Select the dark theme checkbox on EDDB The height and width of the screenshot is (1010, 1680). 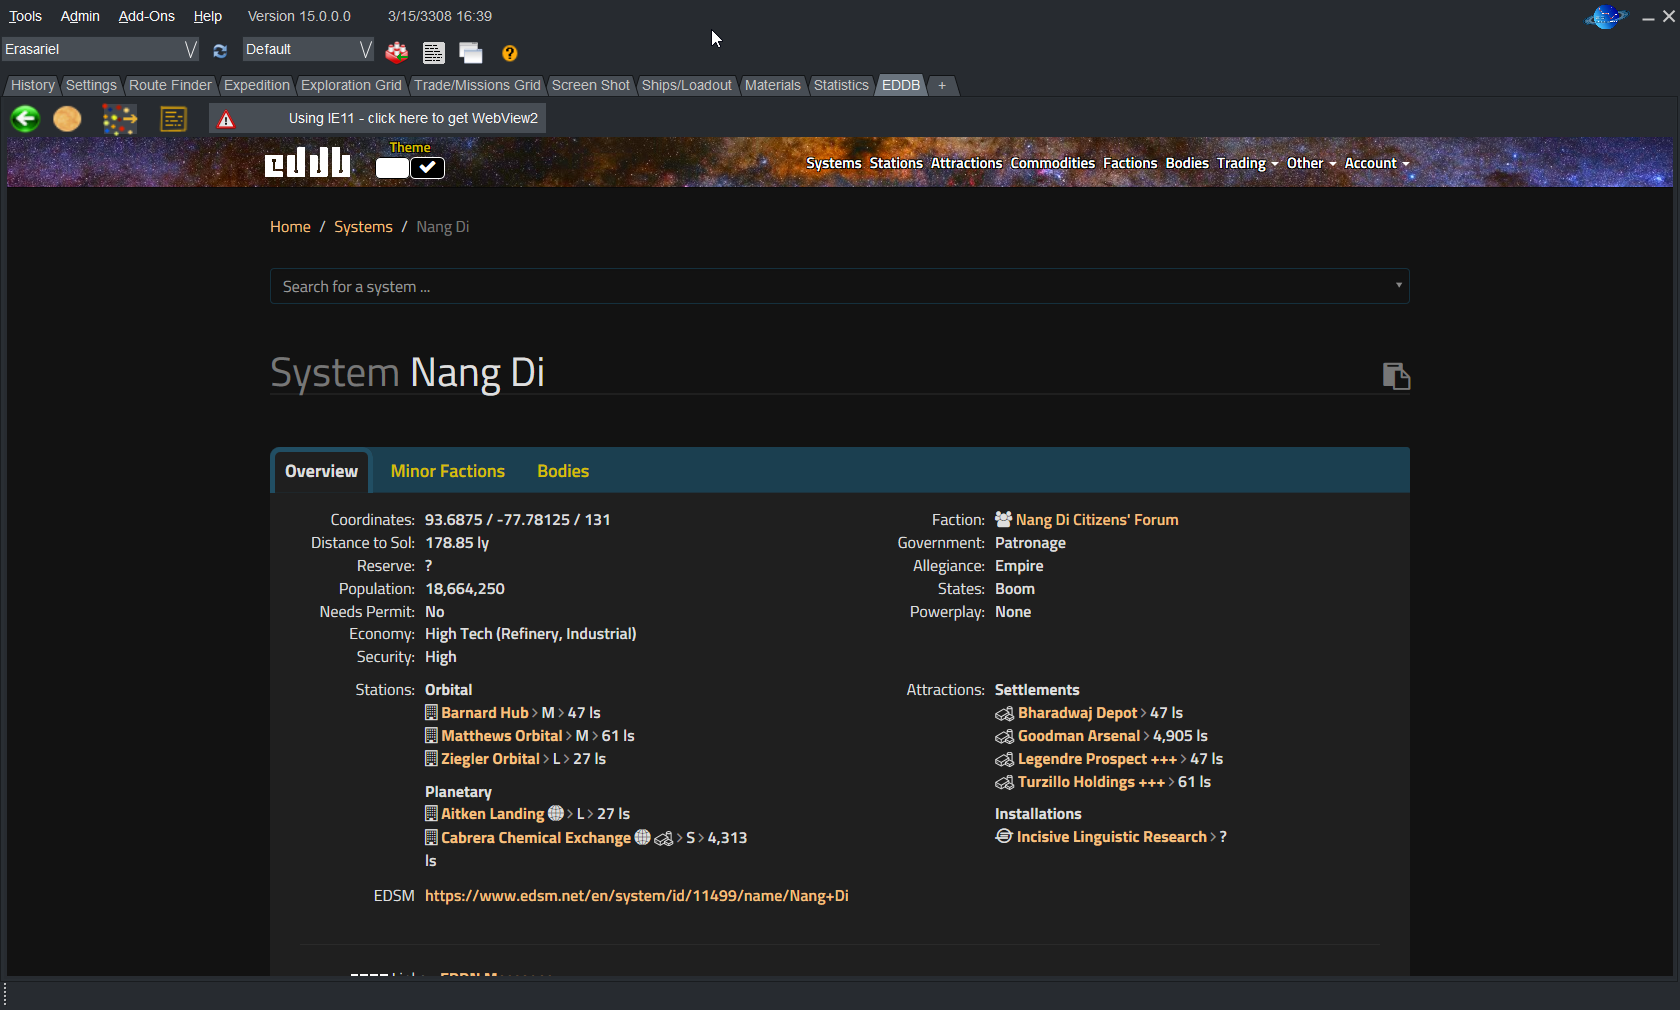click(428, 168)
